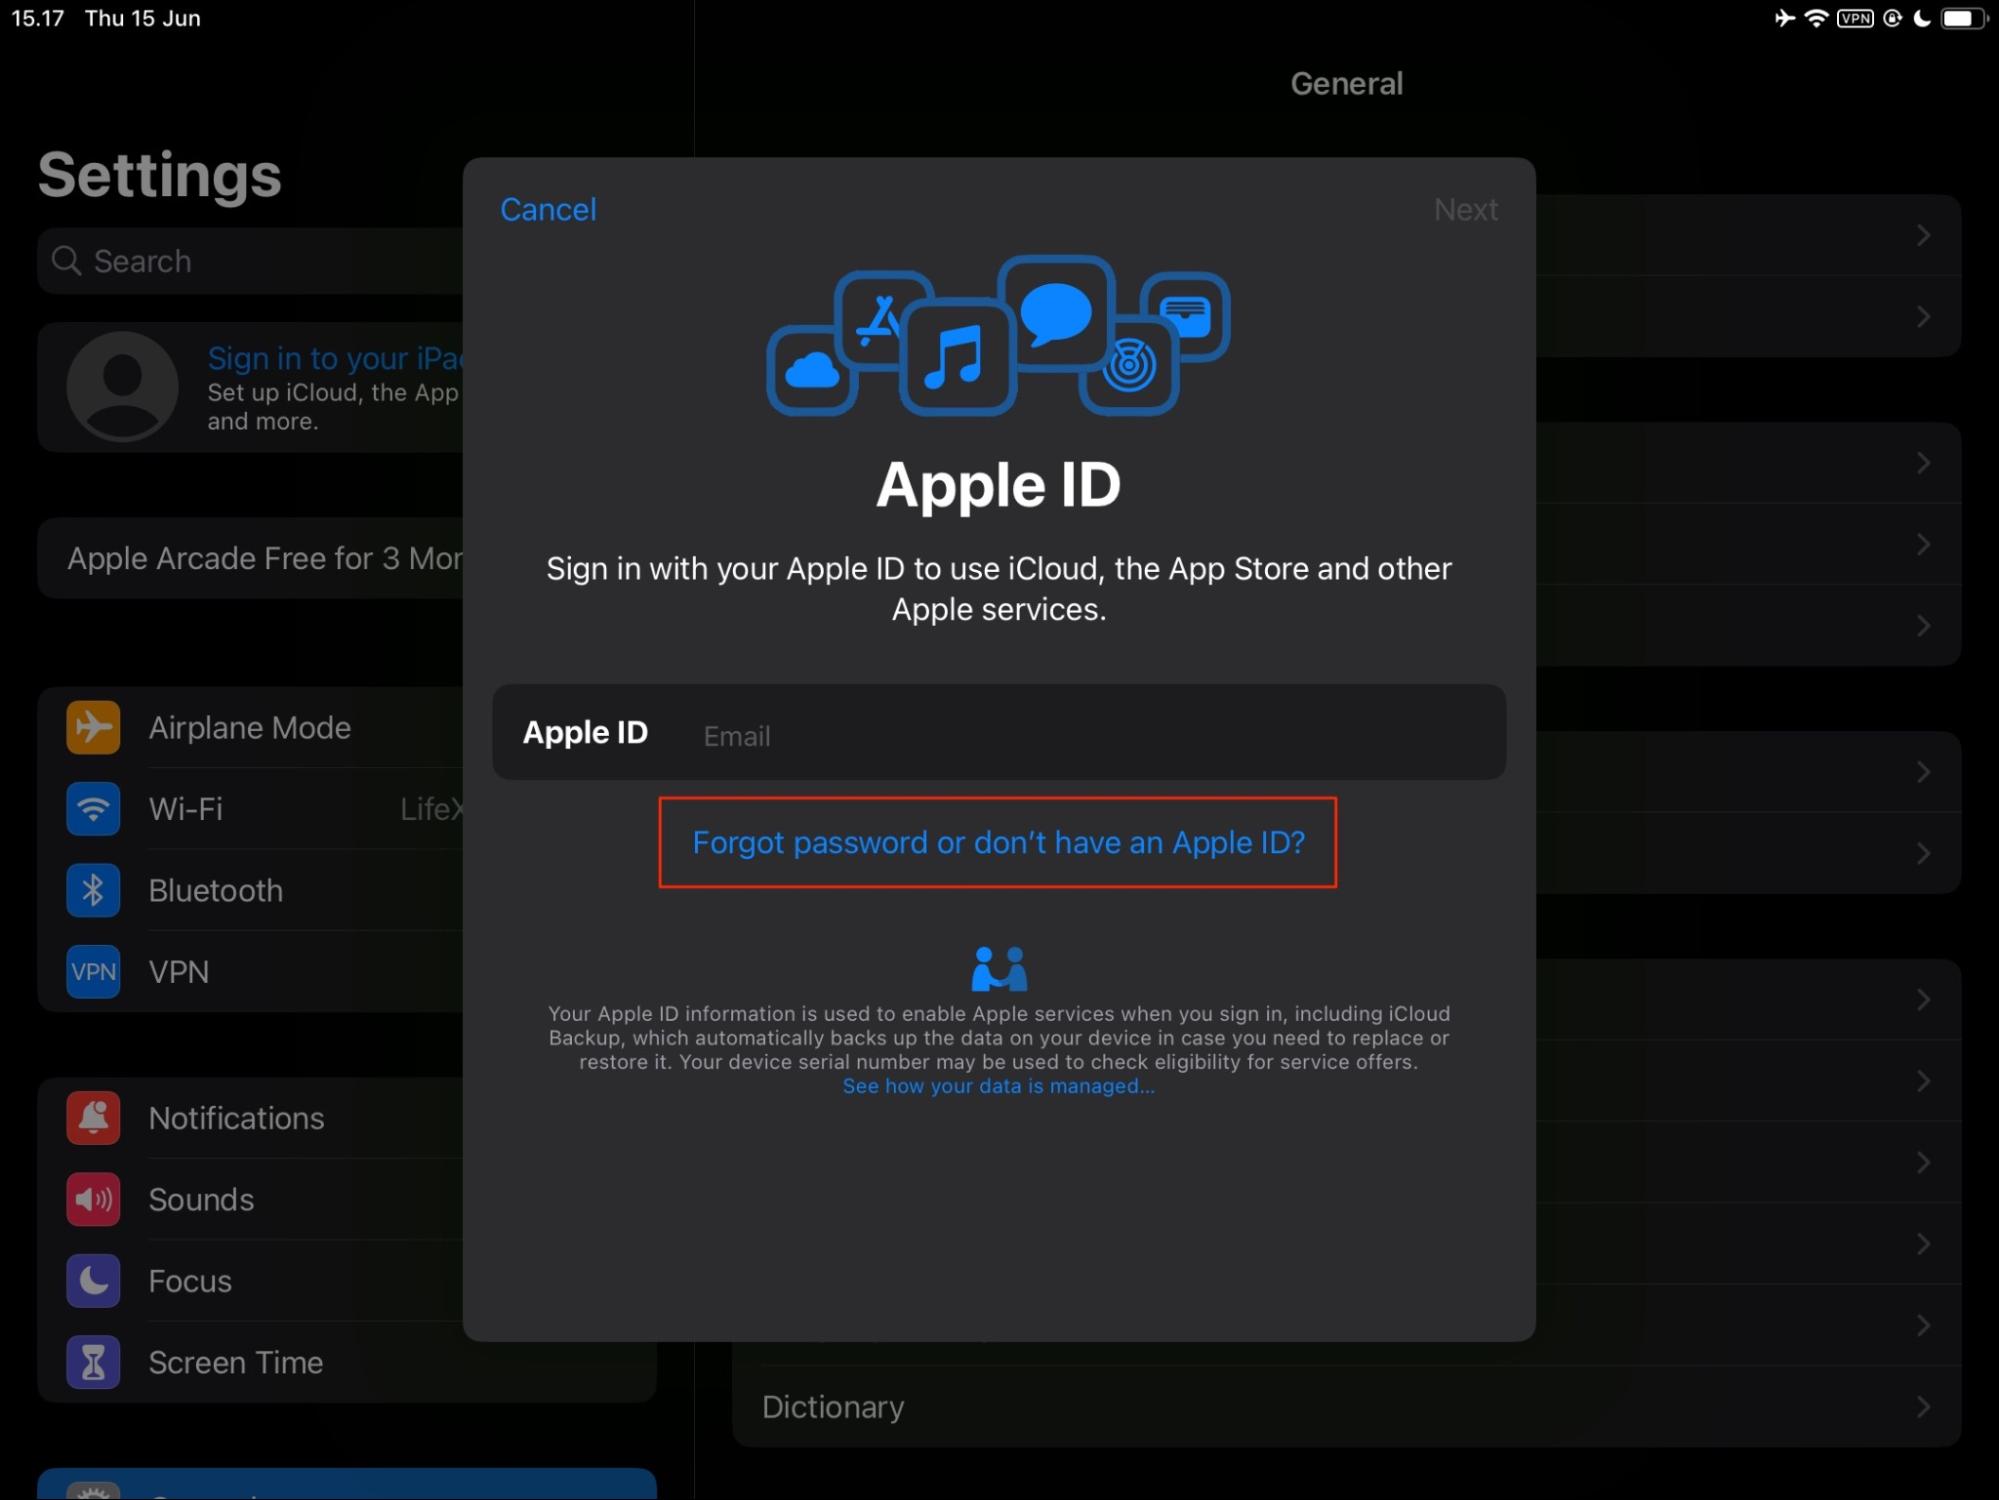Tap the orientation lock status icon
Viewport: 1999px width, 1500px height.
click(x=1892, y=18)
